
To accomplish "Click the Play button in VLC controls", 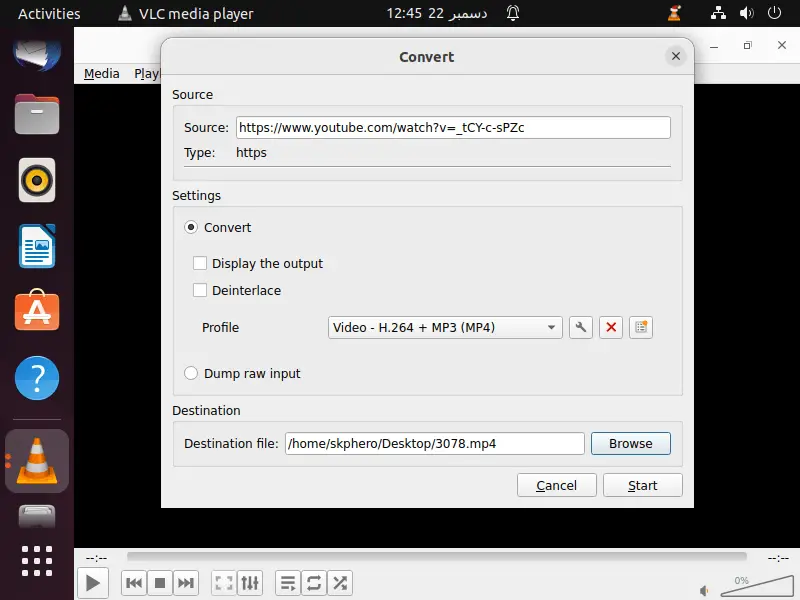I will (93, 583).
